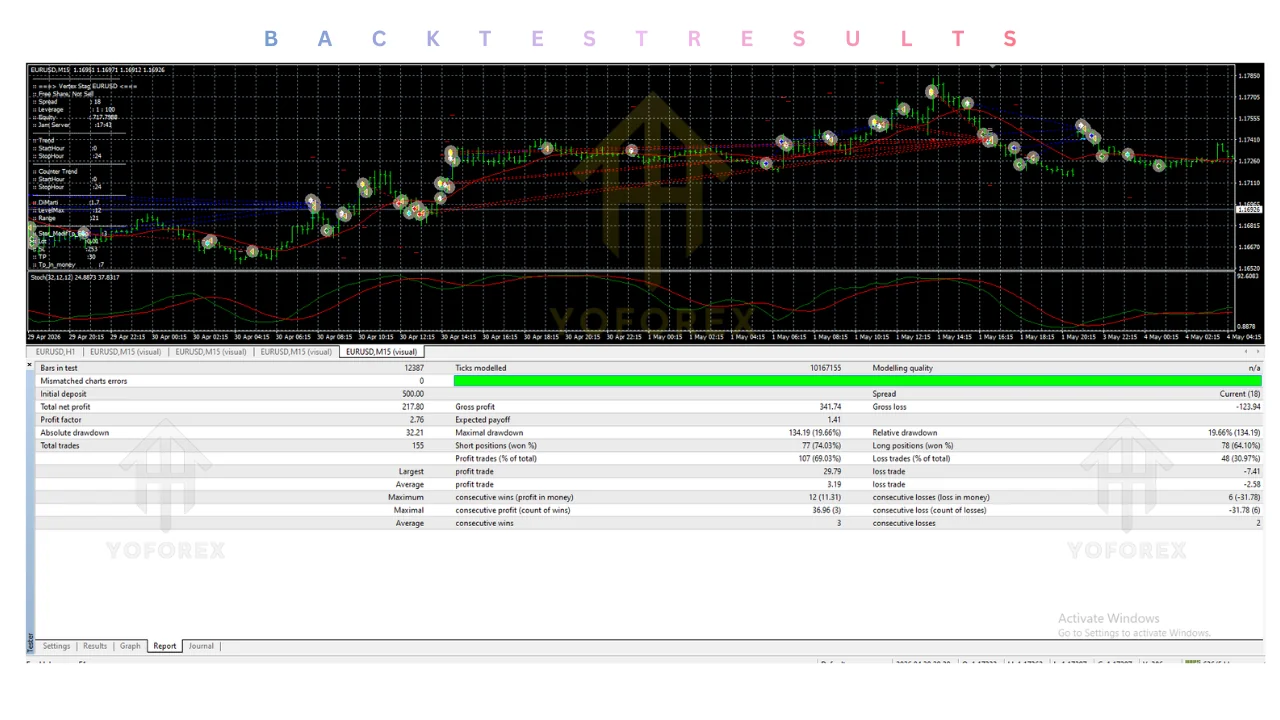Image resolution: width=1280 pixels, height=720 pixels.
Task: Switch to the EURUSD,H1 chart tab
Action: click(x=55, y=352)
